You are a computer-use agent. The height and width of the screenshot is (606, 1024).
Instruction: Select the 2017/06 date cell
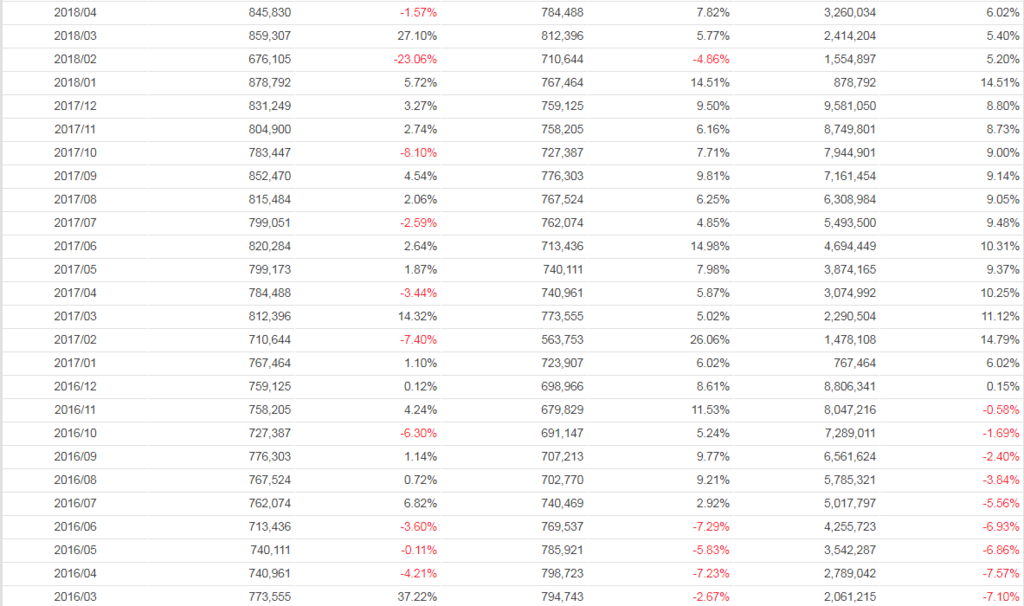(x=73, y=245)
